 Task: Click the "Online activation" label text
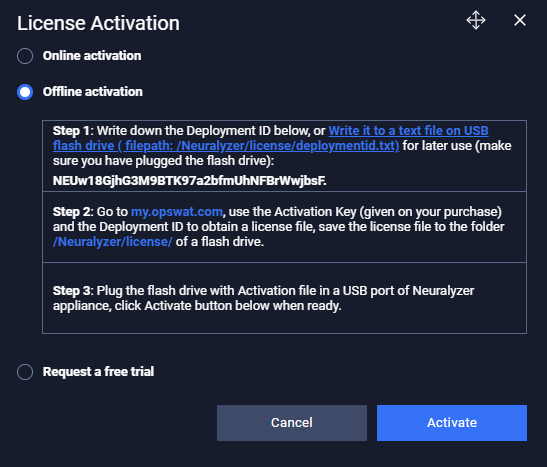[92, 56]
